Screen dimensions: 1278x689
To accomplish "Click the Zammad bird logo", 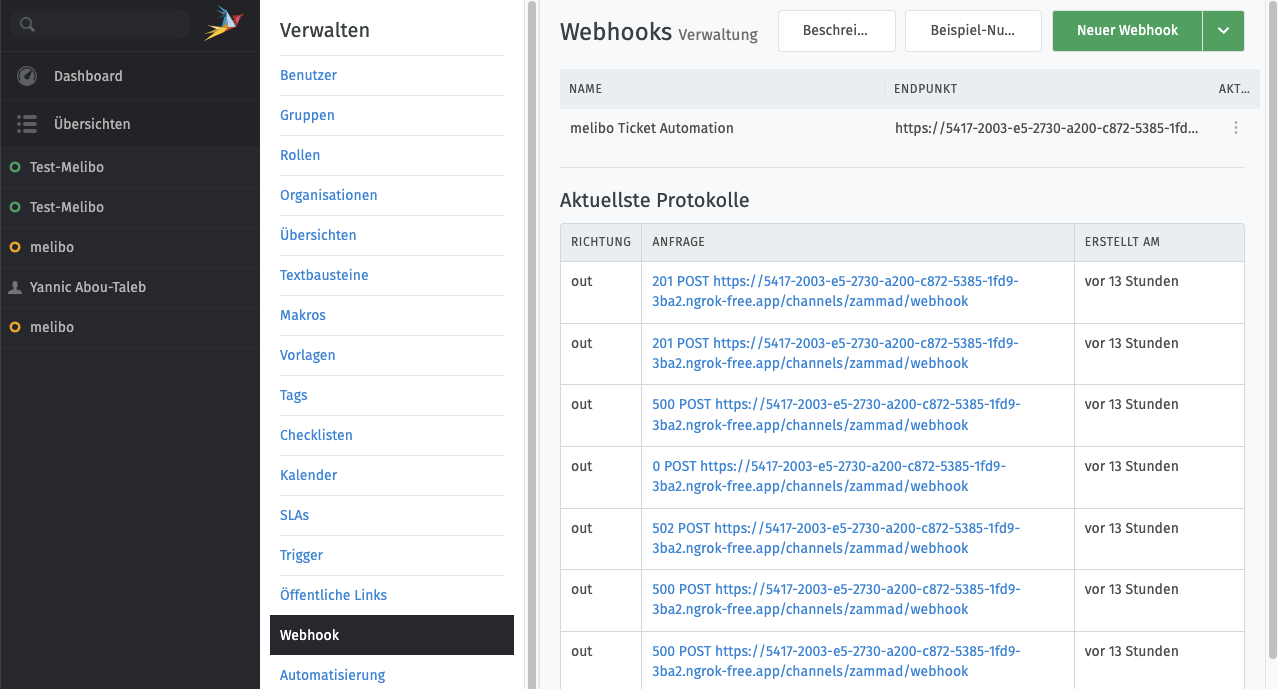I will pos(223,23).
